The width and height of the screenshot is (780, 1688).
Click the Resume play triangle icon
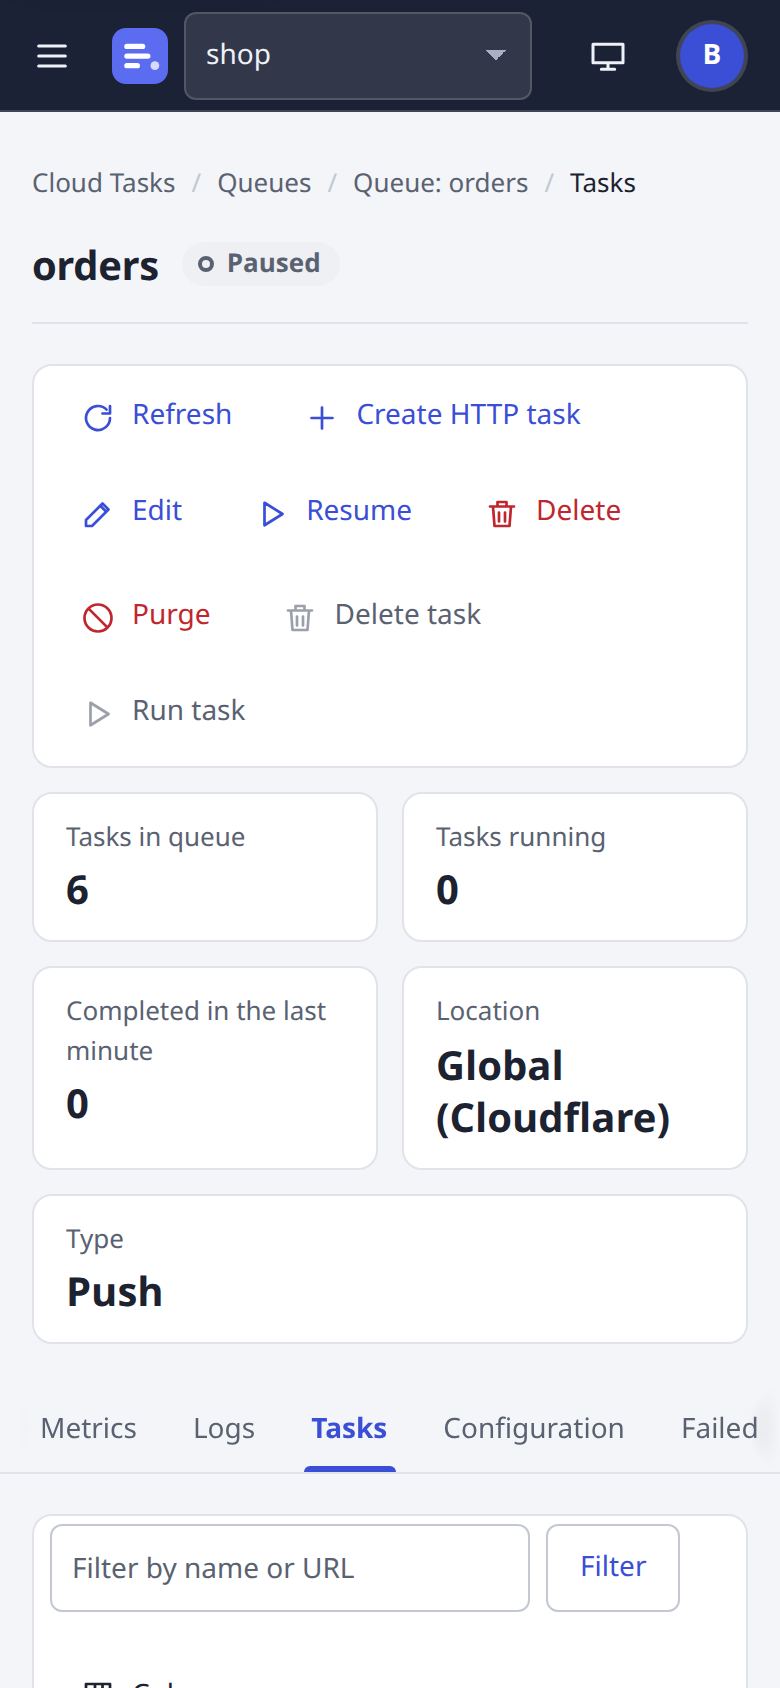point(272,514)
